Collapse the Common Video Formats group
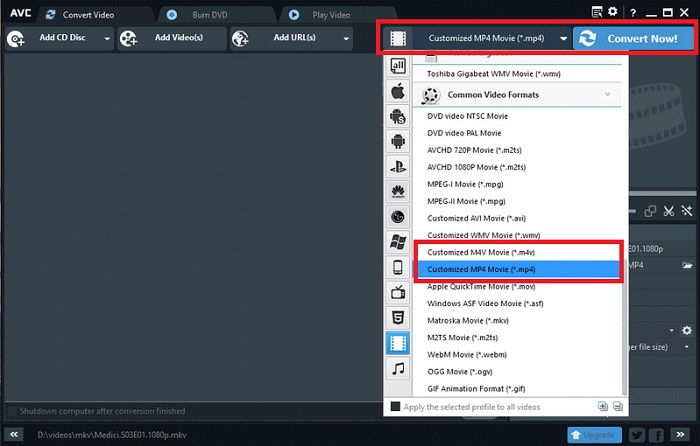The height and width of the screenshot is (446, 700). [x=607, y=94]
